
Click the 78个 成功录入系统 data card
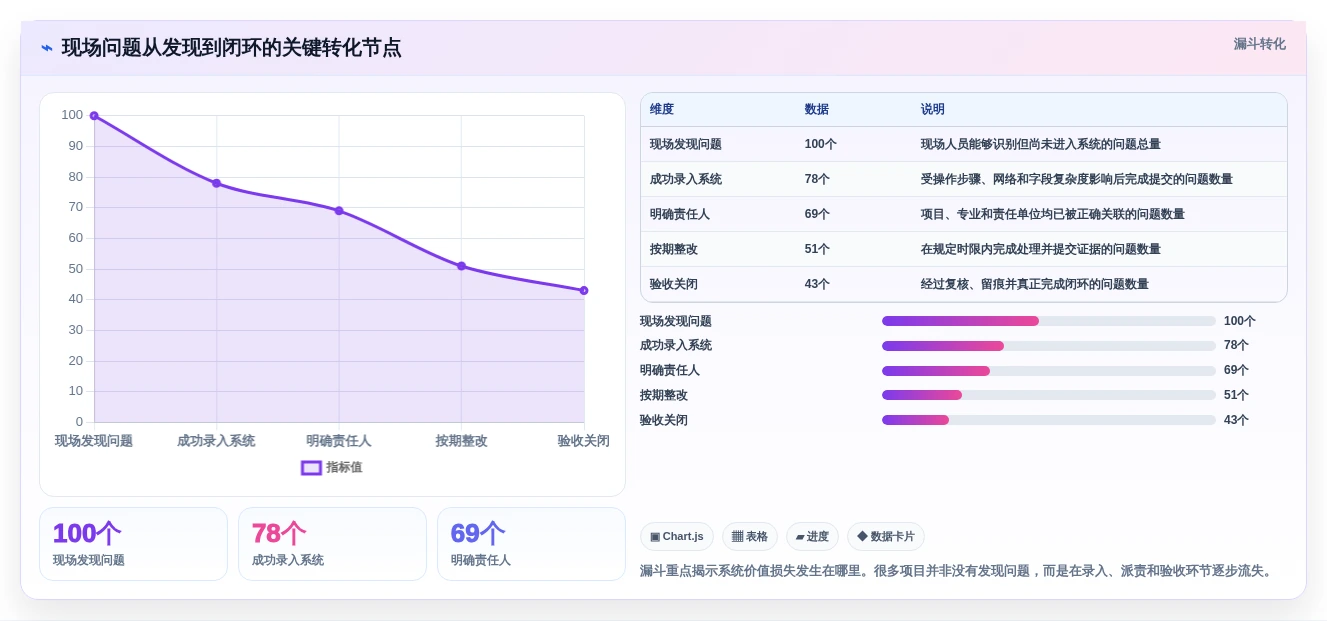(x=332, y=544)
